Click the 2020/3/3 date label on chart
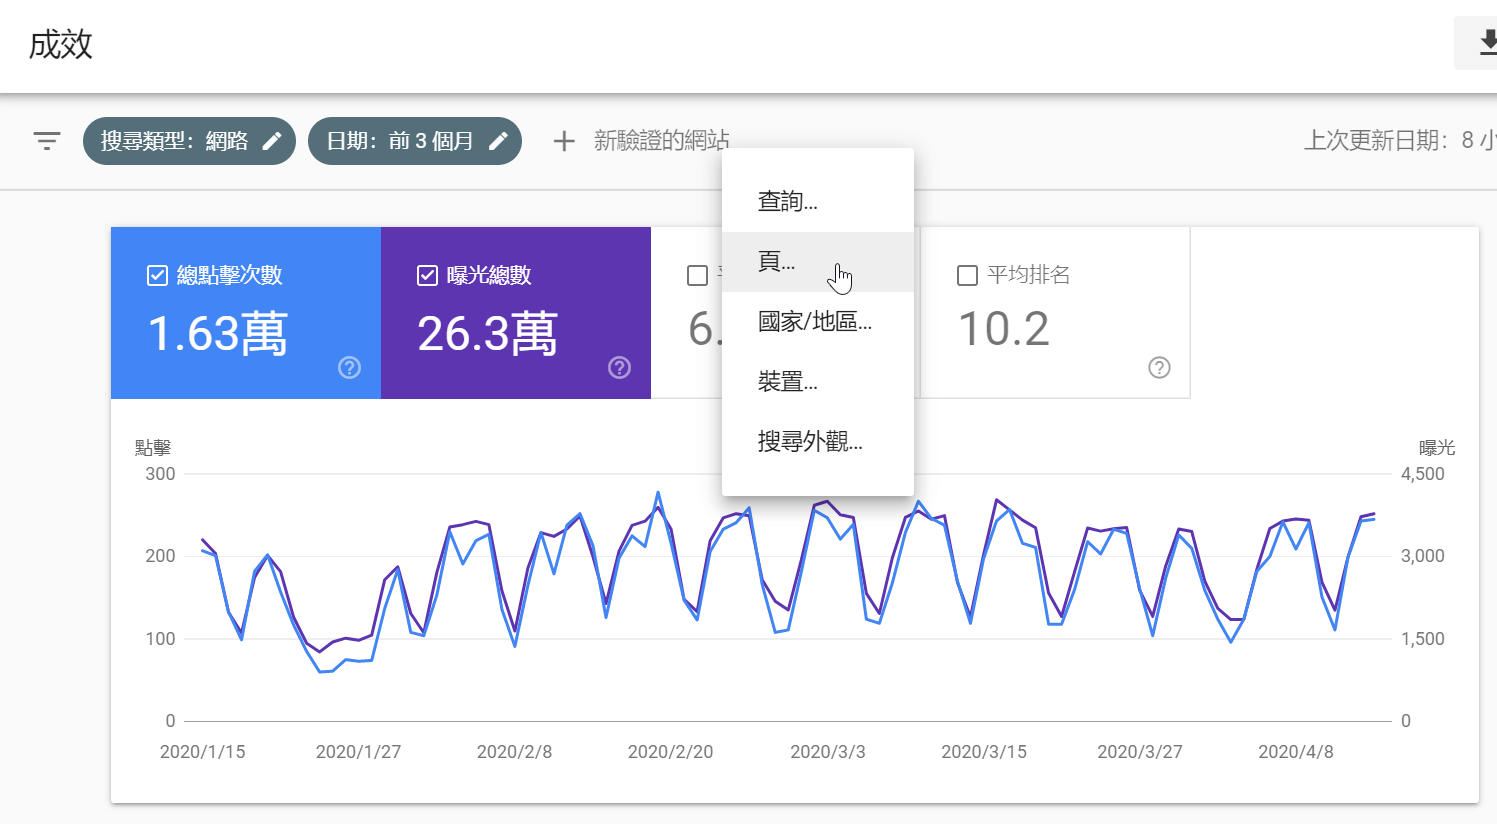Screen dimensions: 1497x824 click(x=828, y=752)
